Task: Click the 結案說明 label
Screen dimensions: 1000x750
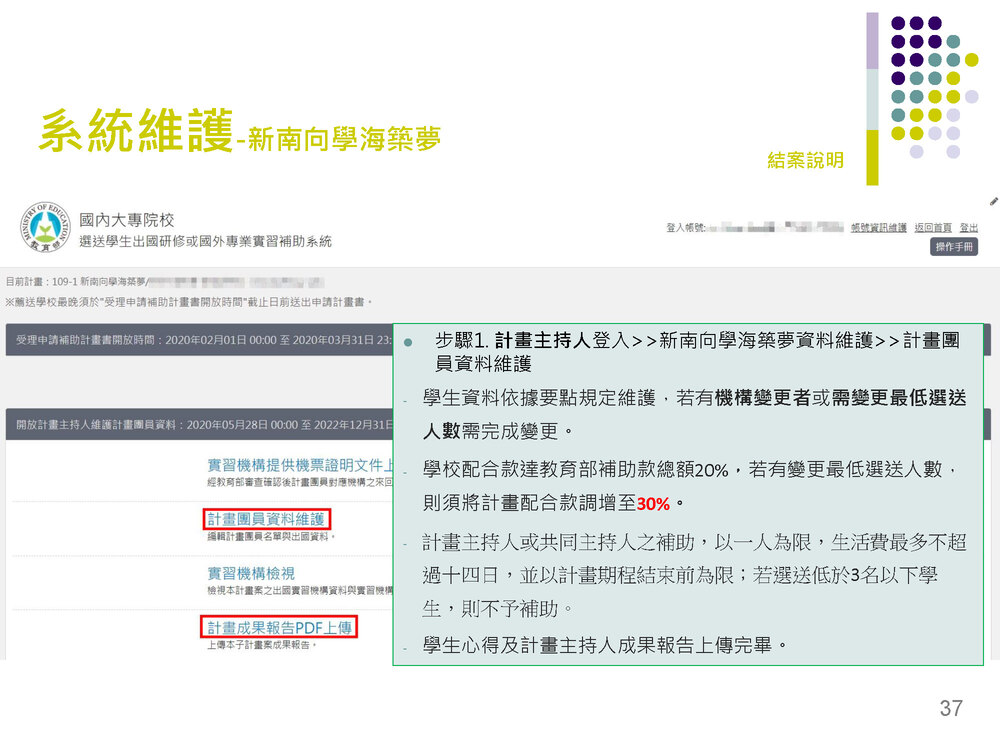Action: 805,160
